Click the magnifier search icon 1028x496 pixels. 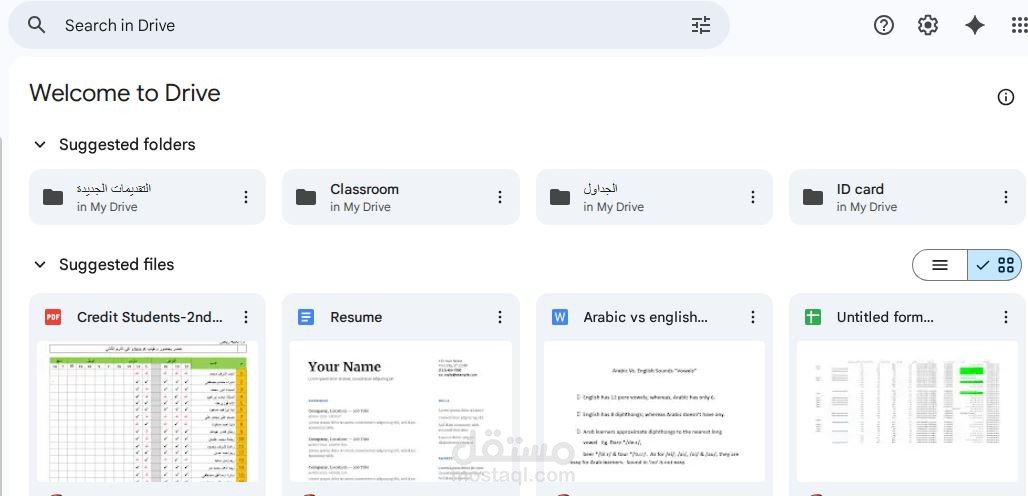pos(37,25)
